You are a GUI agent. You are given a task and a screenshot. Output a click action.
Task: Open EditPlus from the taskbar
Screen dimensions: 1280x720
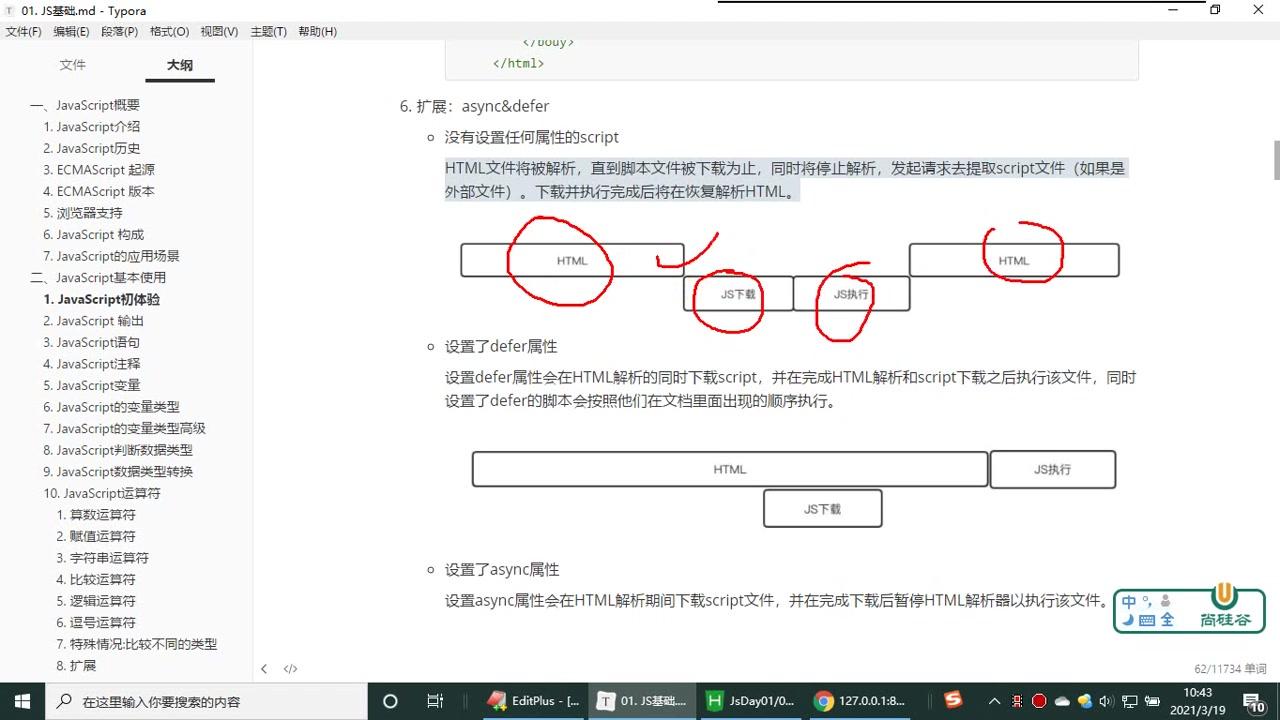[x=533, y=701]
